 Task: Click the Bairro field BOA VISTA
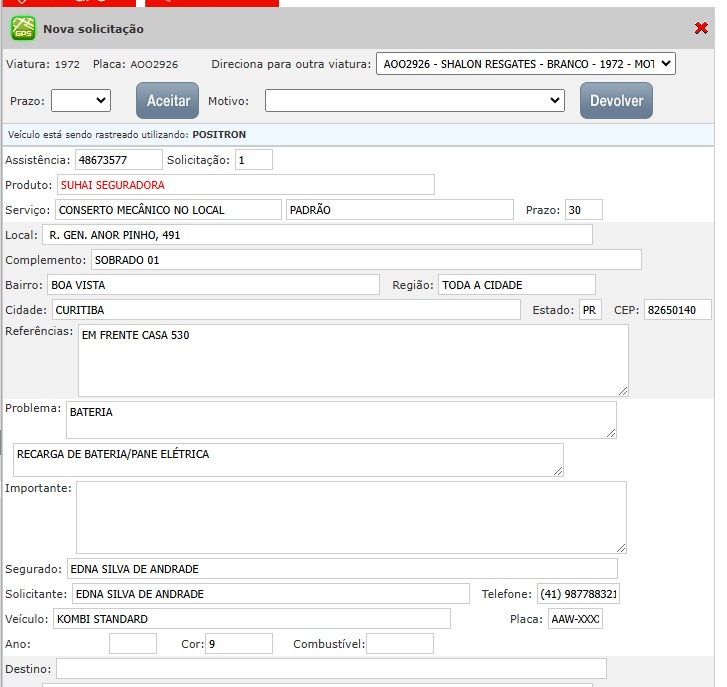point(213,285)
